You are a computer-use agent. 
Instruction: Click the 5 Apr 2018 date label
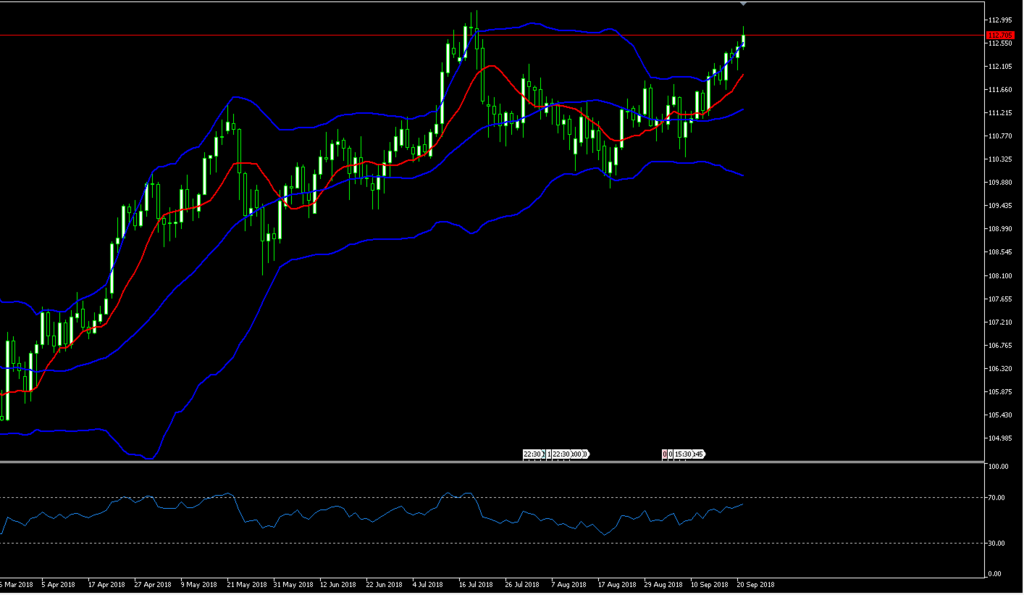tap(58, 585)
